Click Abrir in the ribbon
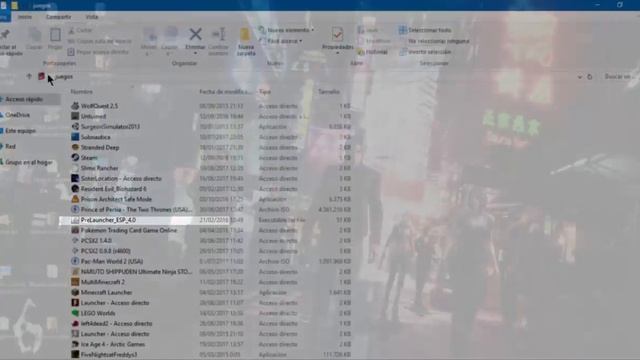 [368, 30]
